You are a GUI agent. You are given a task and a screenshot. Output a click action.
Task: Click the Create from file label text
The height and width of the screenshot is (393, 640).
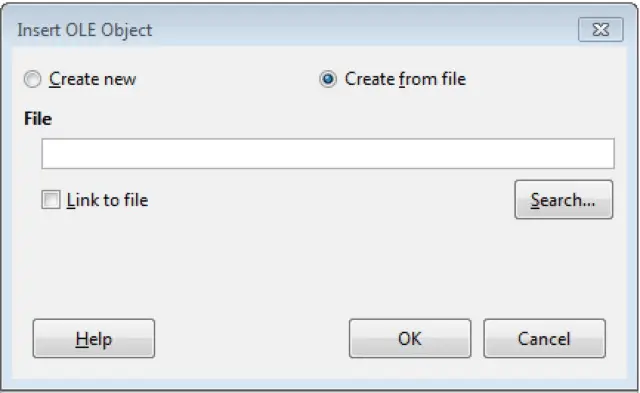405,79
